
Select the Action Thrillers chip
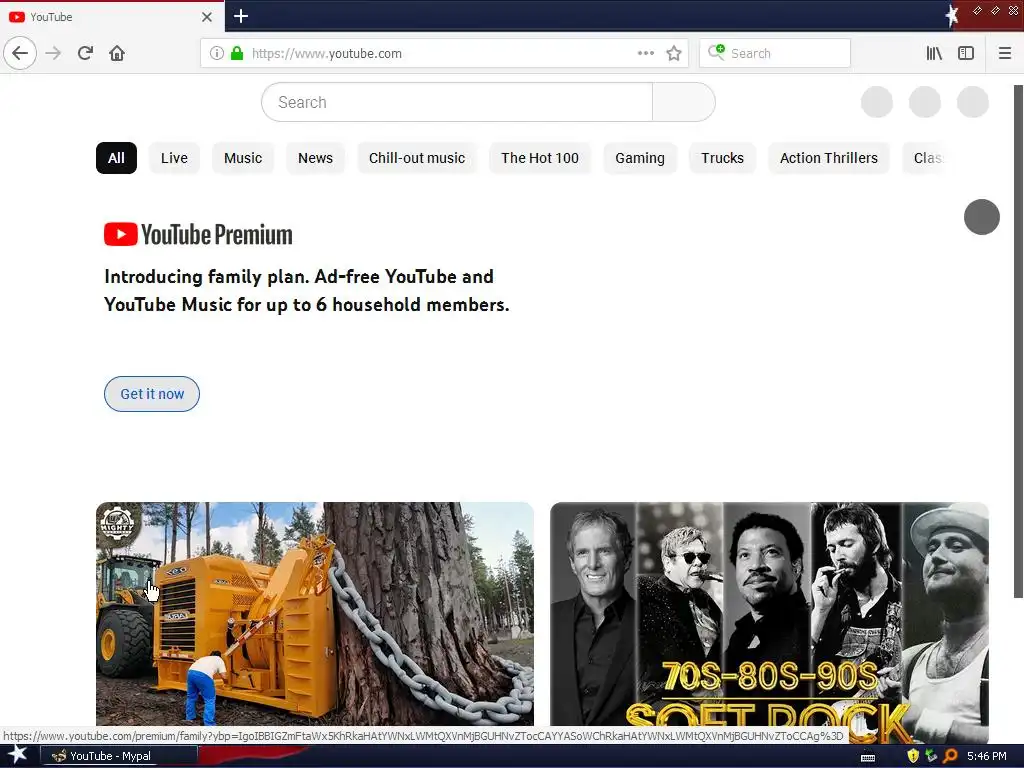(x=829, y=158)
